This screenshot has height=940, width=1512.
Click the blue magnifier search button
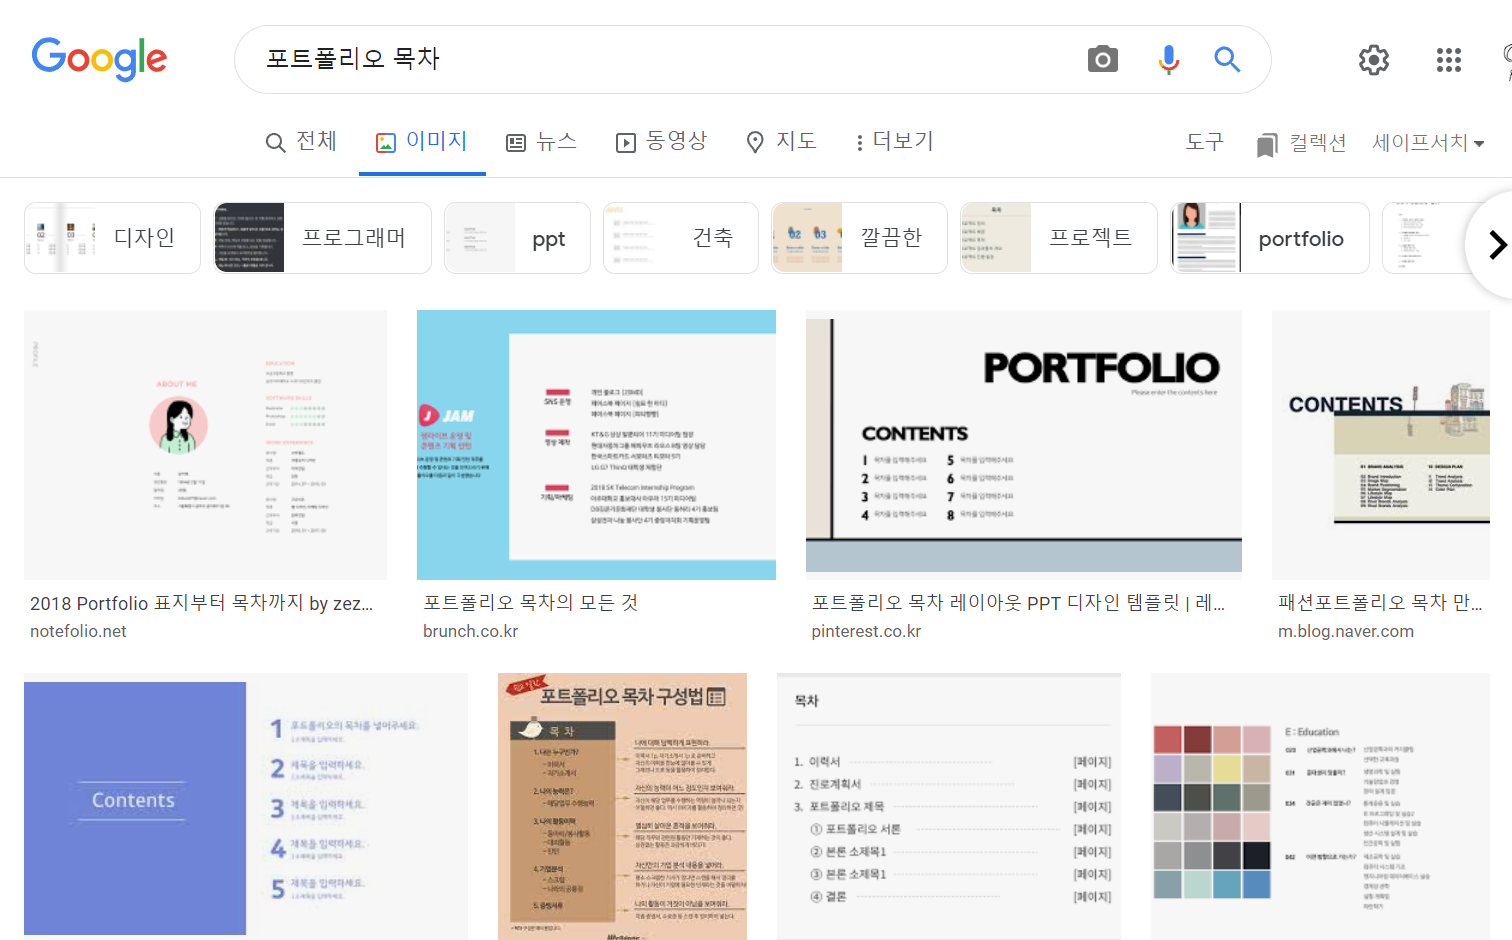point(1227,60)
